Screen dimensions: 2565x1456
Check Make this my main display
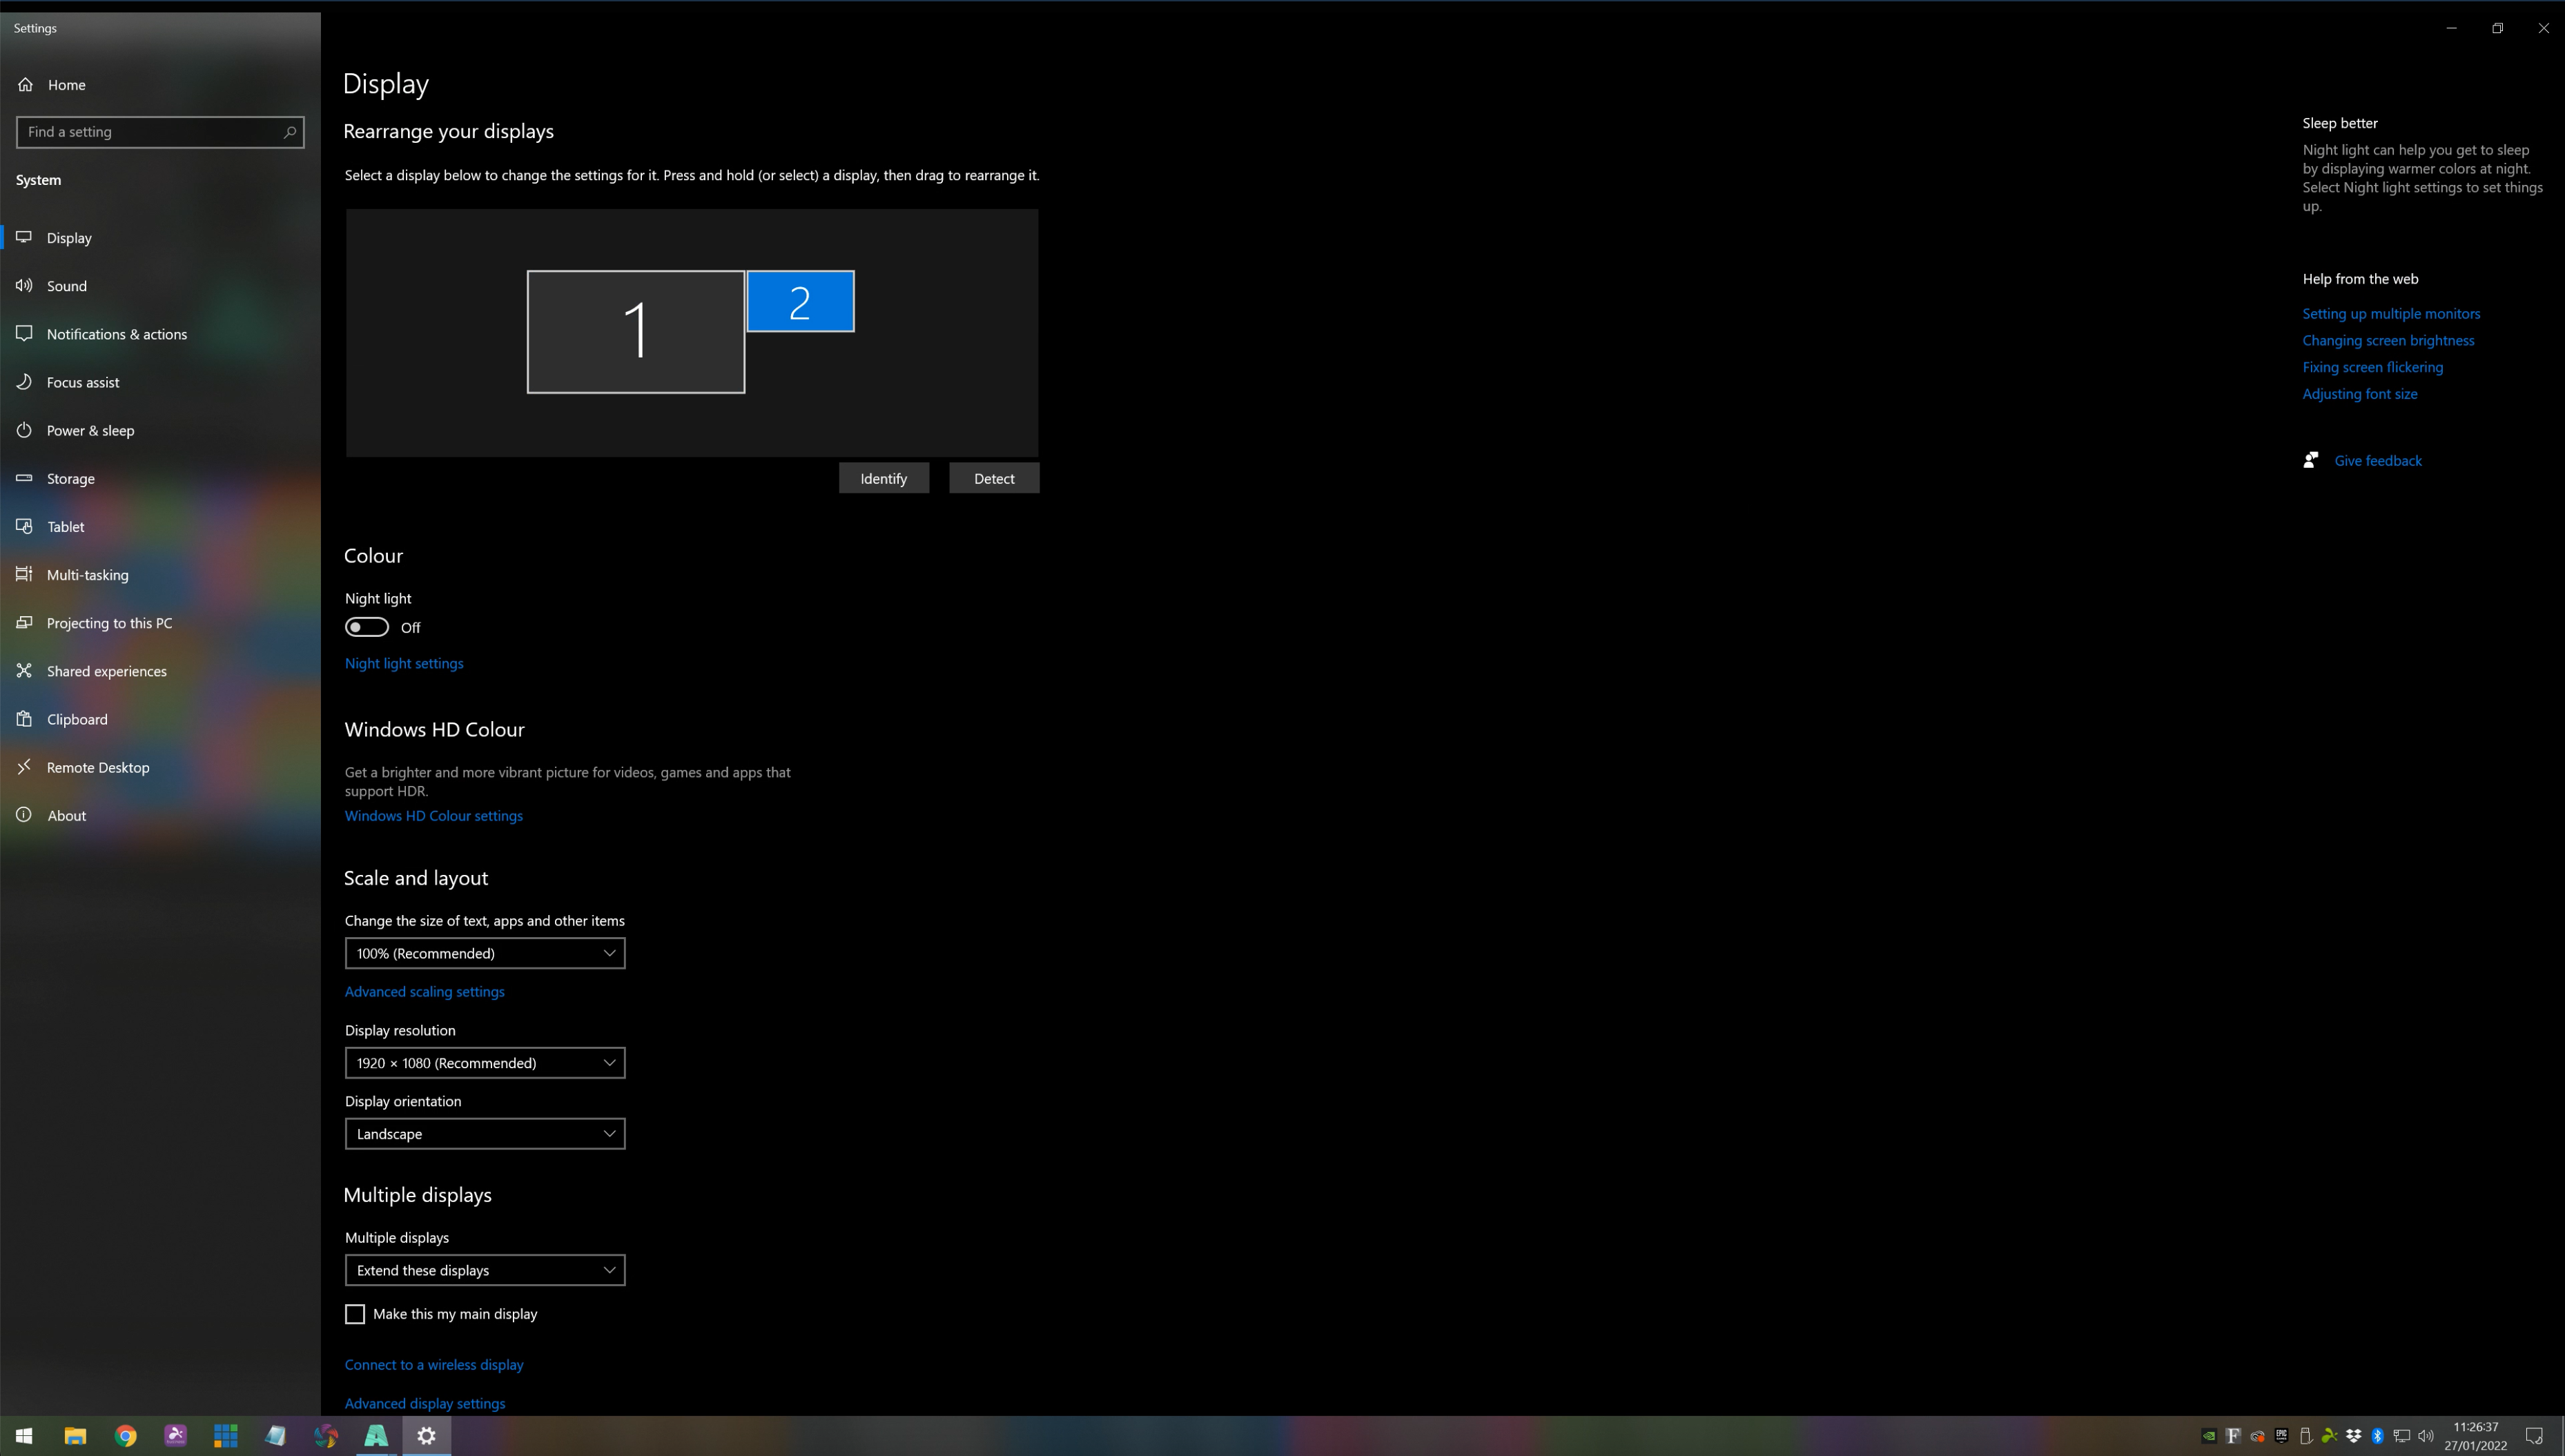click(x=355, y=1314)
